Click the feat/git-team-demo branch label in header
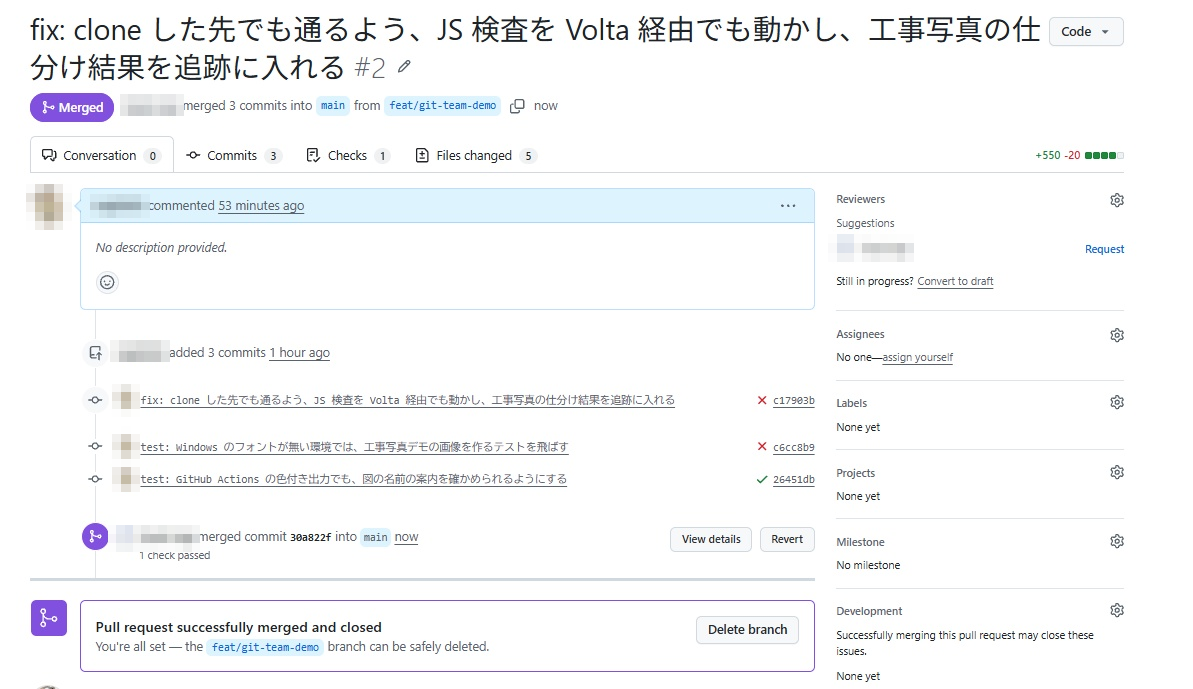1193x689 pixels. (443, 106)
